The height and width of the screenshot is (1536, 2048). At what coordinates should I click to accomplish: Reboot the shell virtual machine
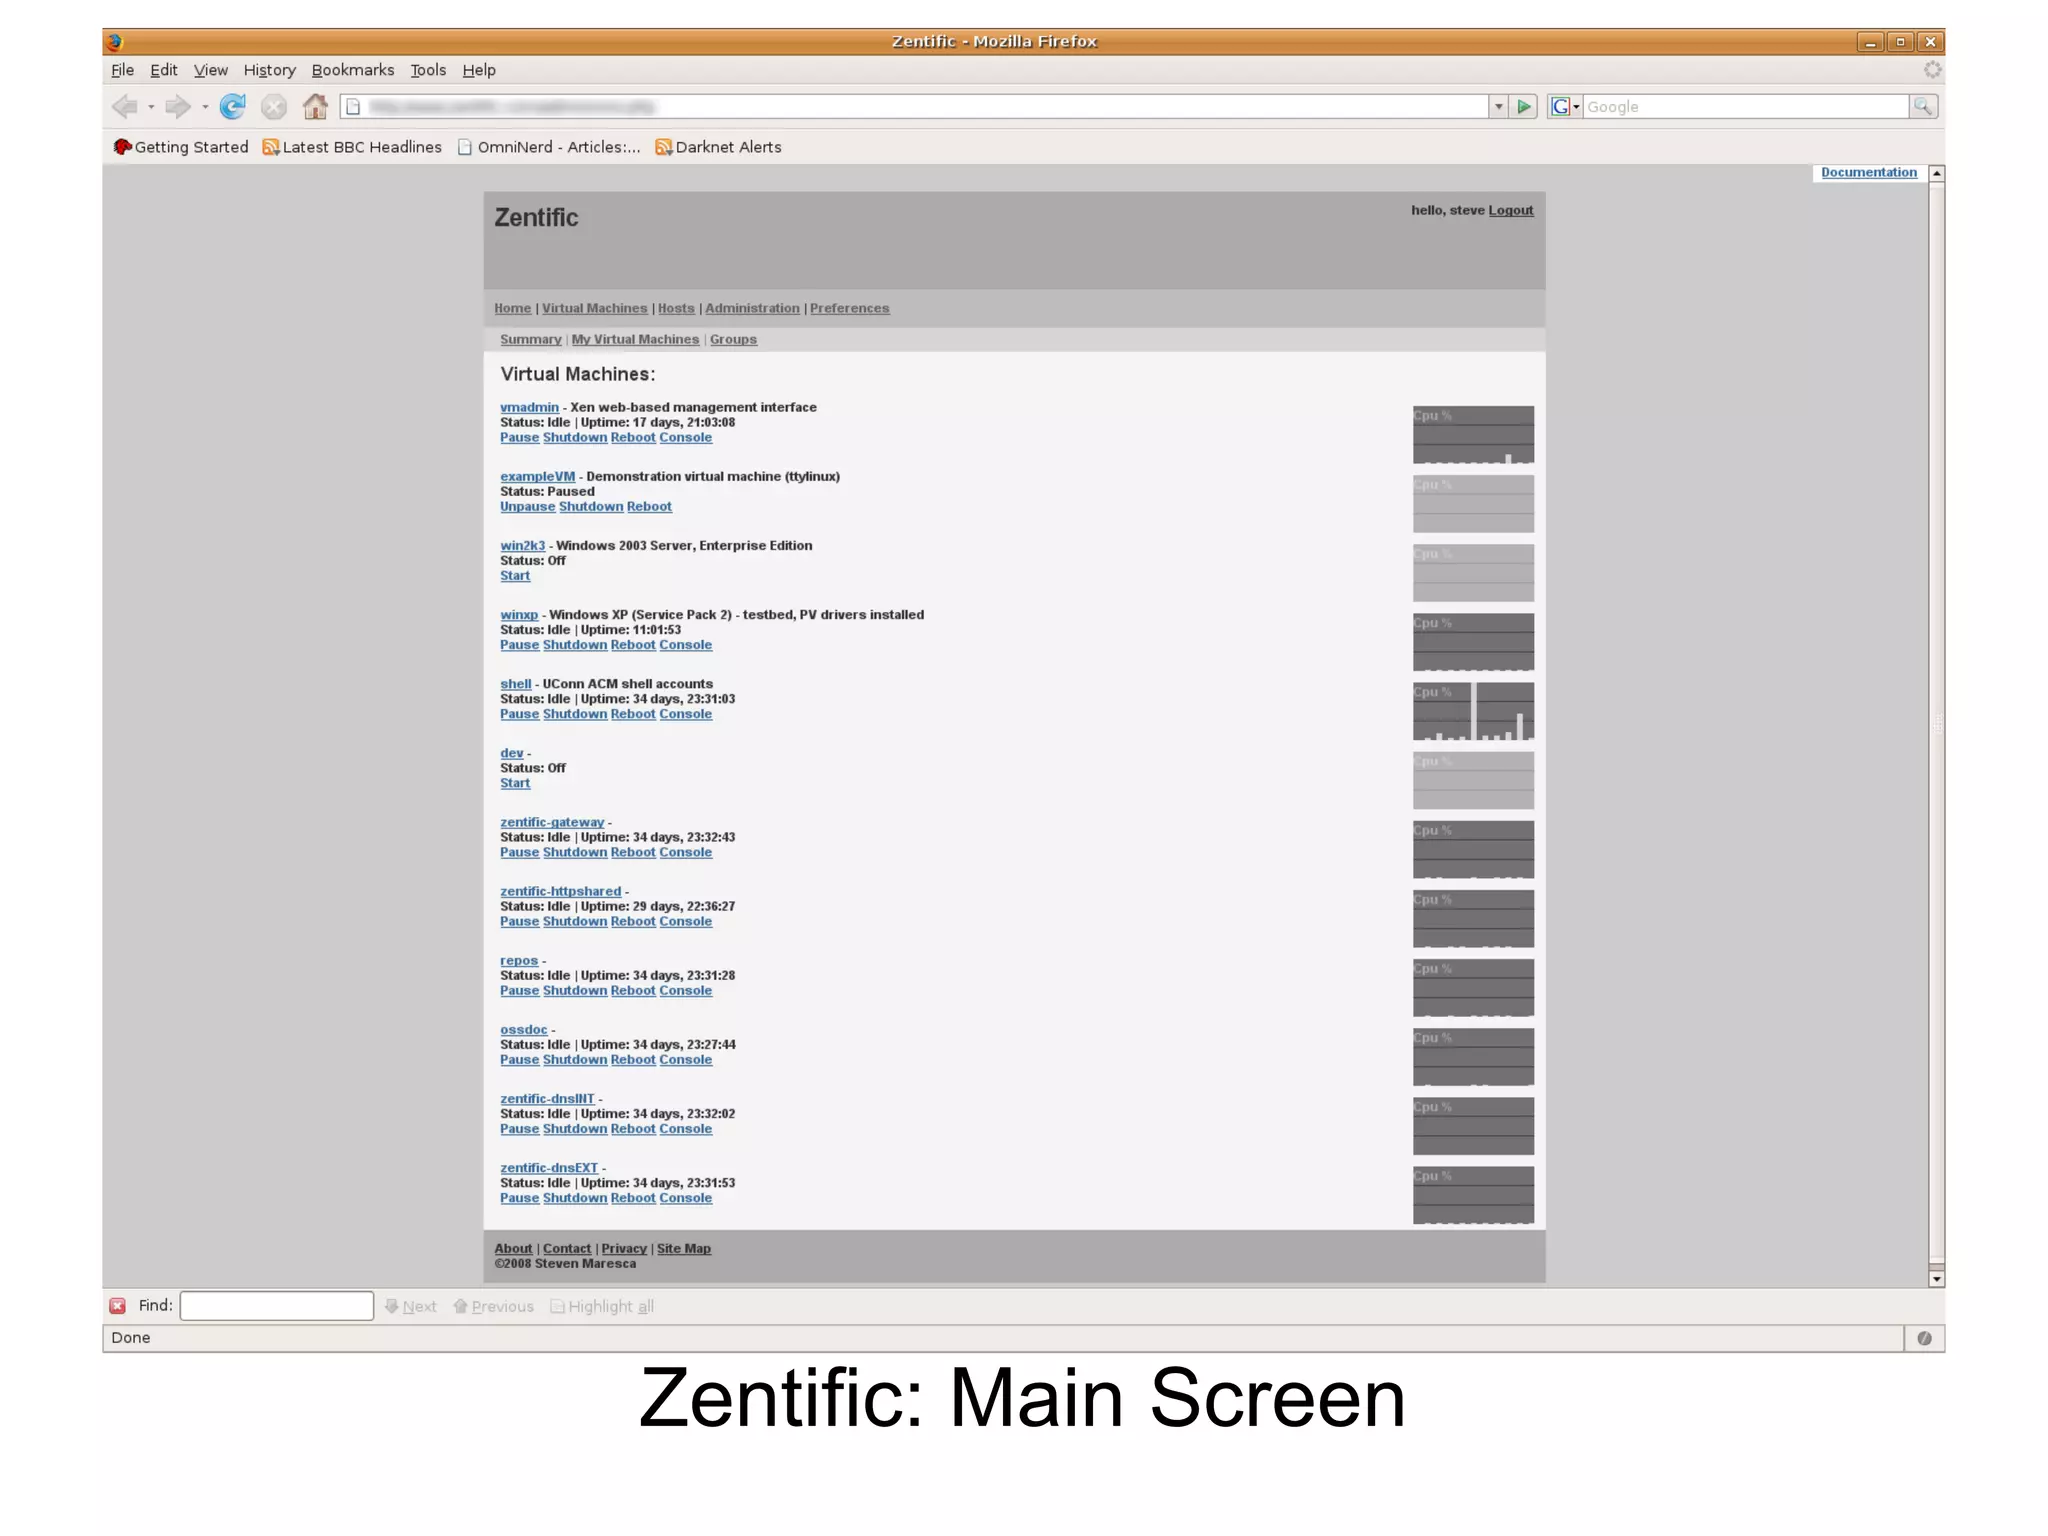point(633,714)
